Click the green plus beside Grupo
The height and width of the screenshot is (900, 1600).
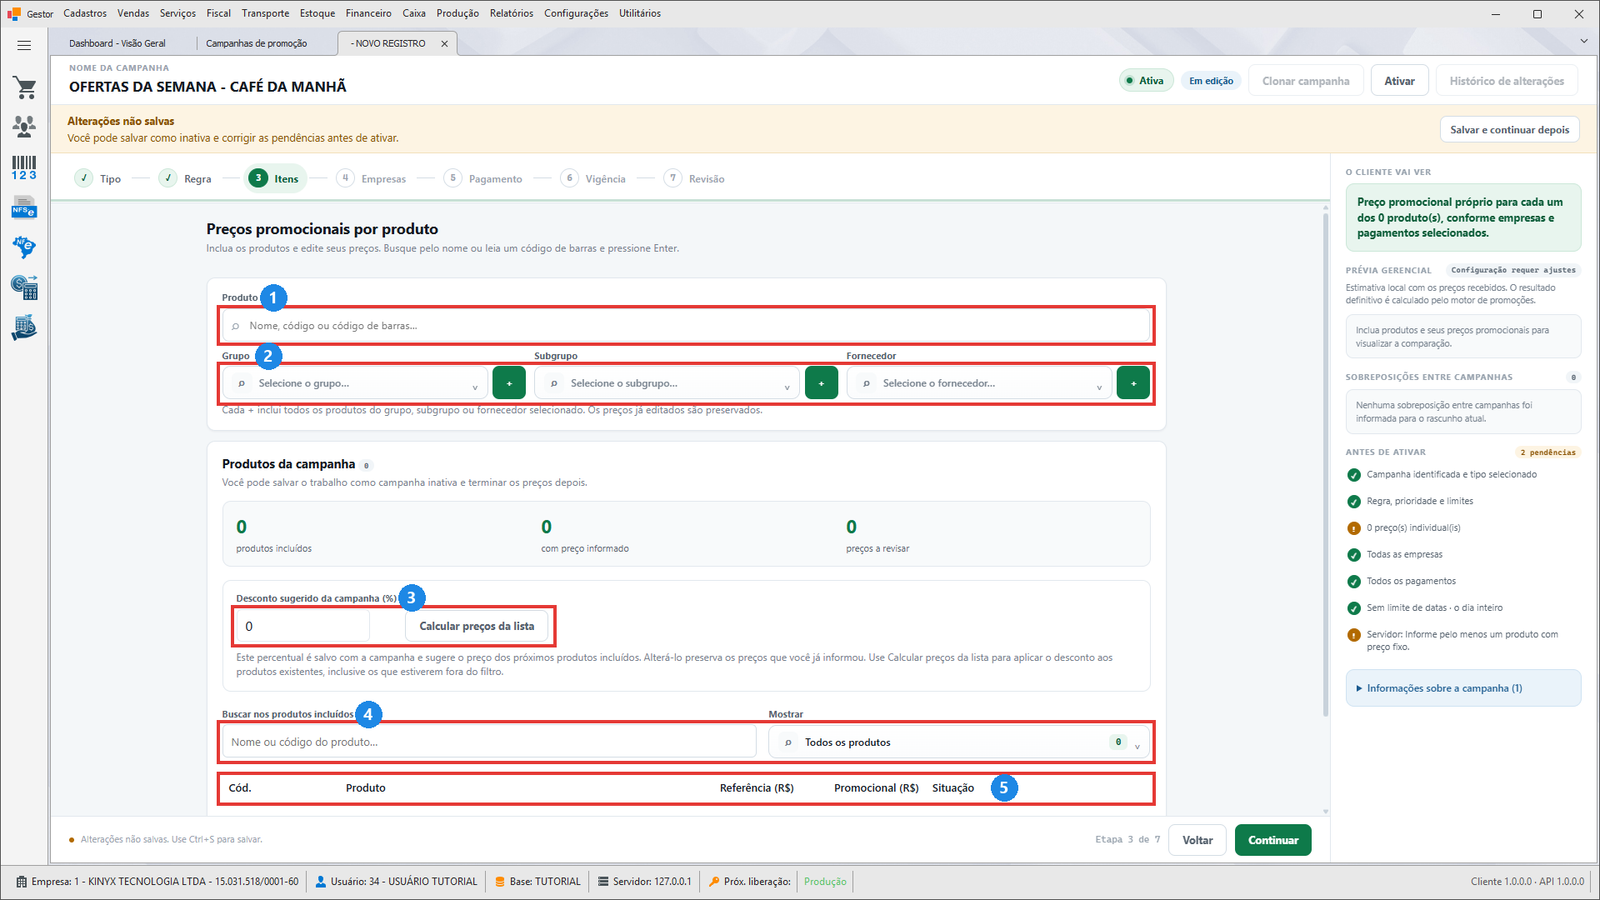[x=509, y=383]
